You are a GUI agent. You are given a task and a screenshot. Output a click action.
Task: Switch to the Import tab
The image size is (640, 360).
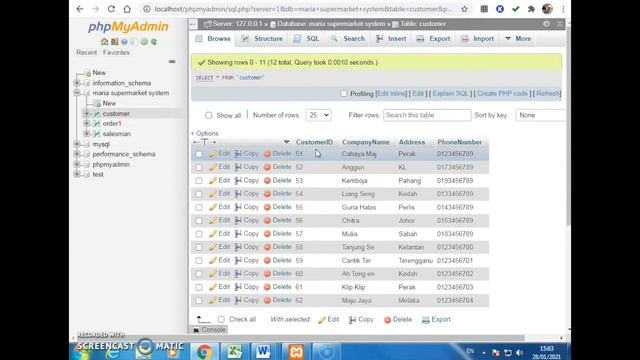[478, 39]
